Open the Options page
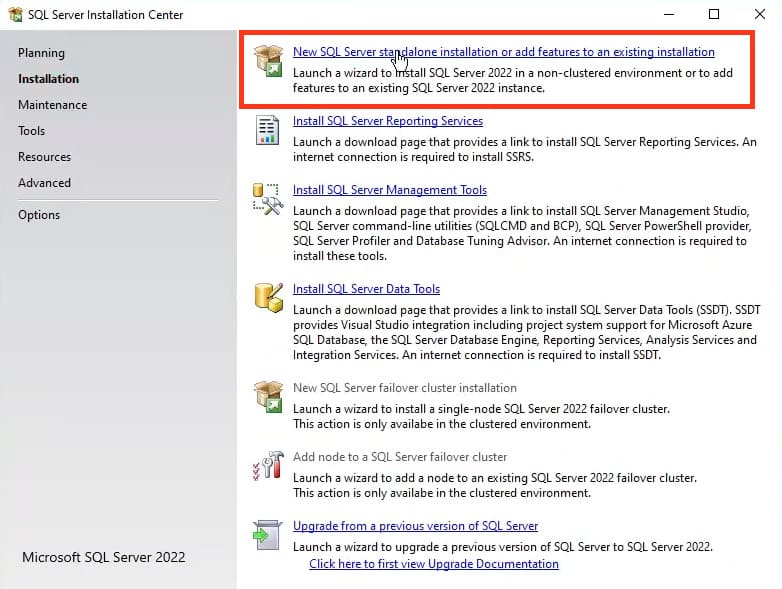This screenshot has width=782, height=589. click(39, 215)
